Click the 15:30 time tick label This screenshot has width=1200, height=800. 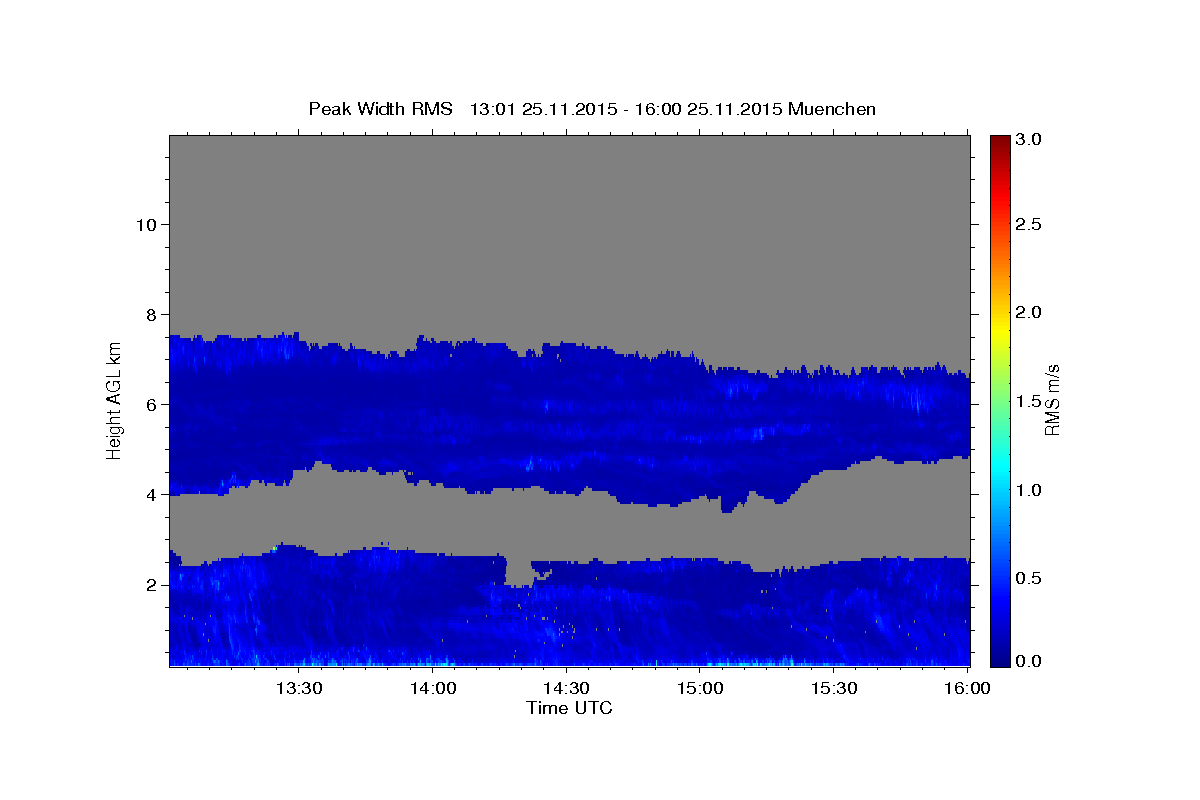[x=833, y=688]
